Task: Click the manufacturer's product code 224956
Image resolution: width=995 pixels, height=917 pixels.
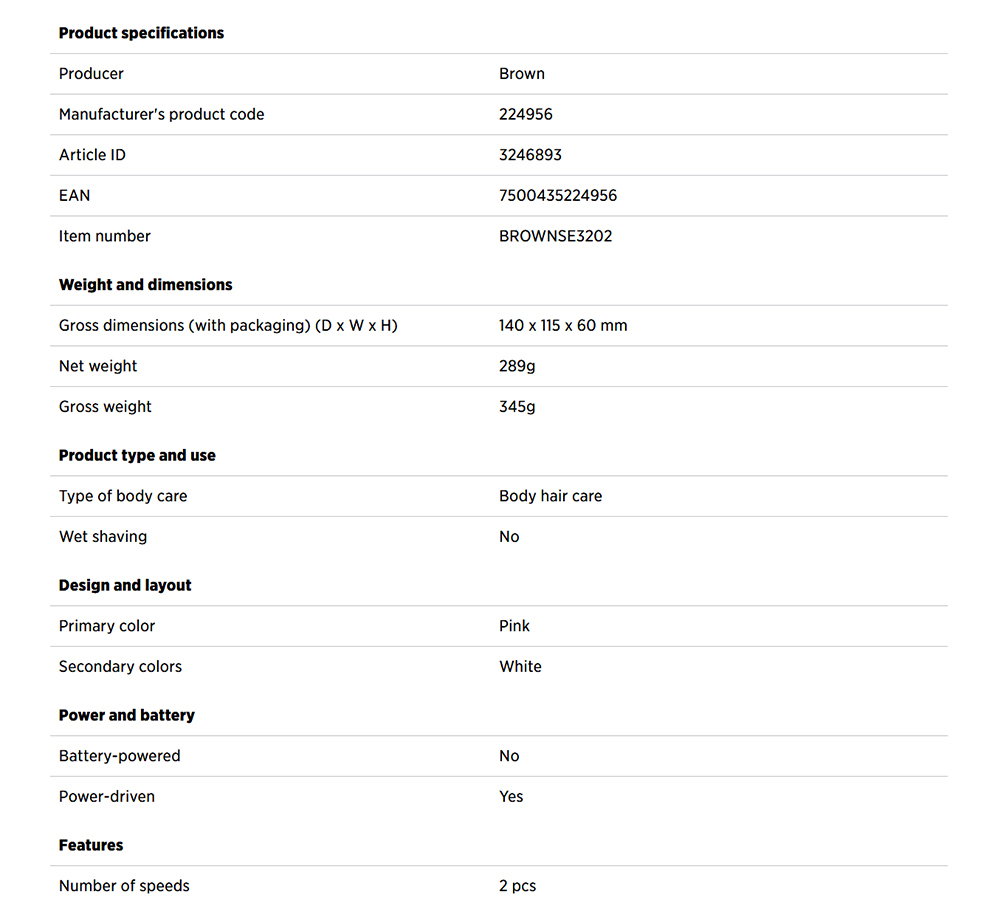Action: click(x=525, y=115)
